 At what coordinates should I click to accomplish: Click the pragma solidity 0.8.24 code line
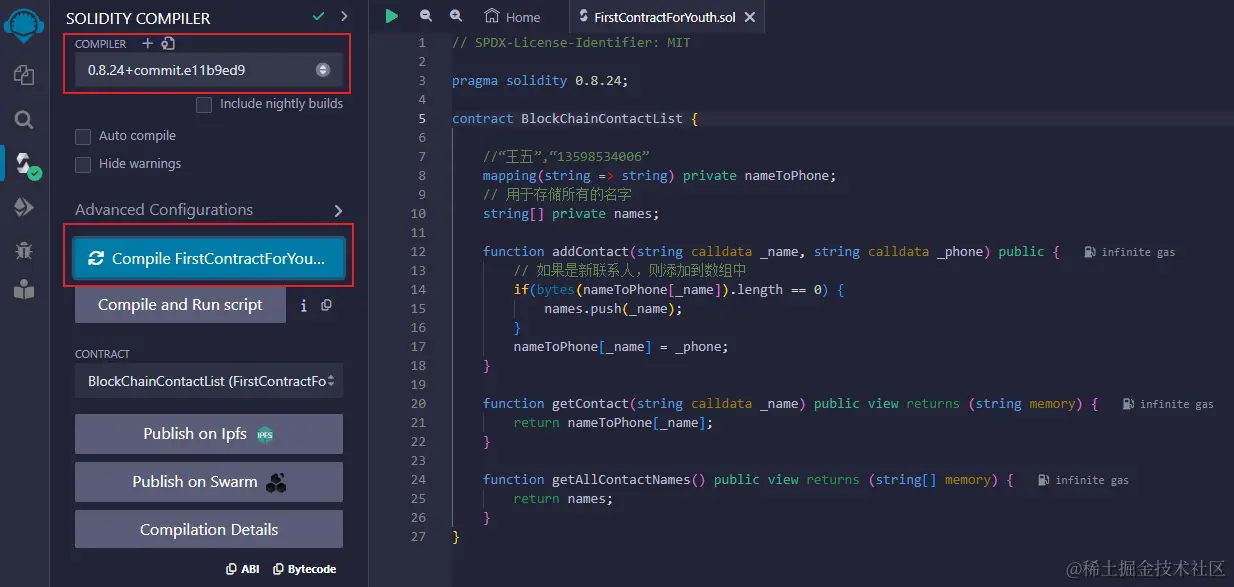[x=540, y=80]
